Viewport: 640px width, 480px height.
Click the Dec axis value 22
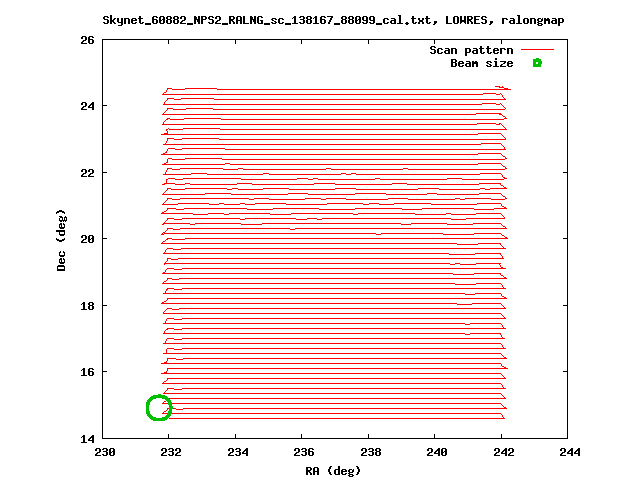(87, 173)
